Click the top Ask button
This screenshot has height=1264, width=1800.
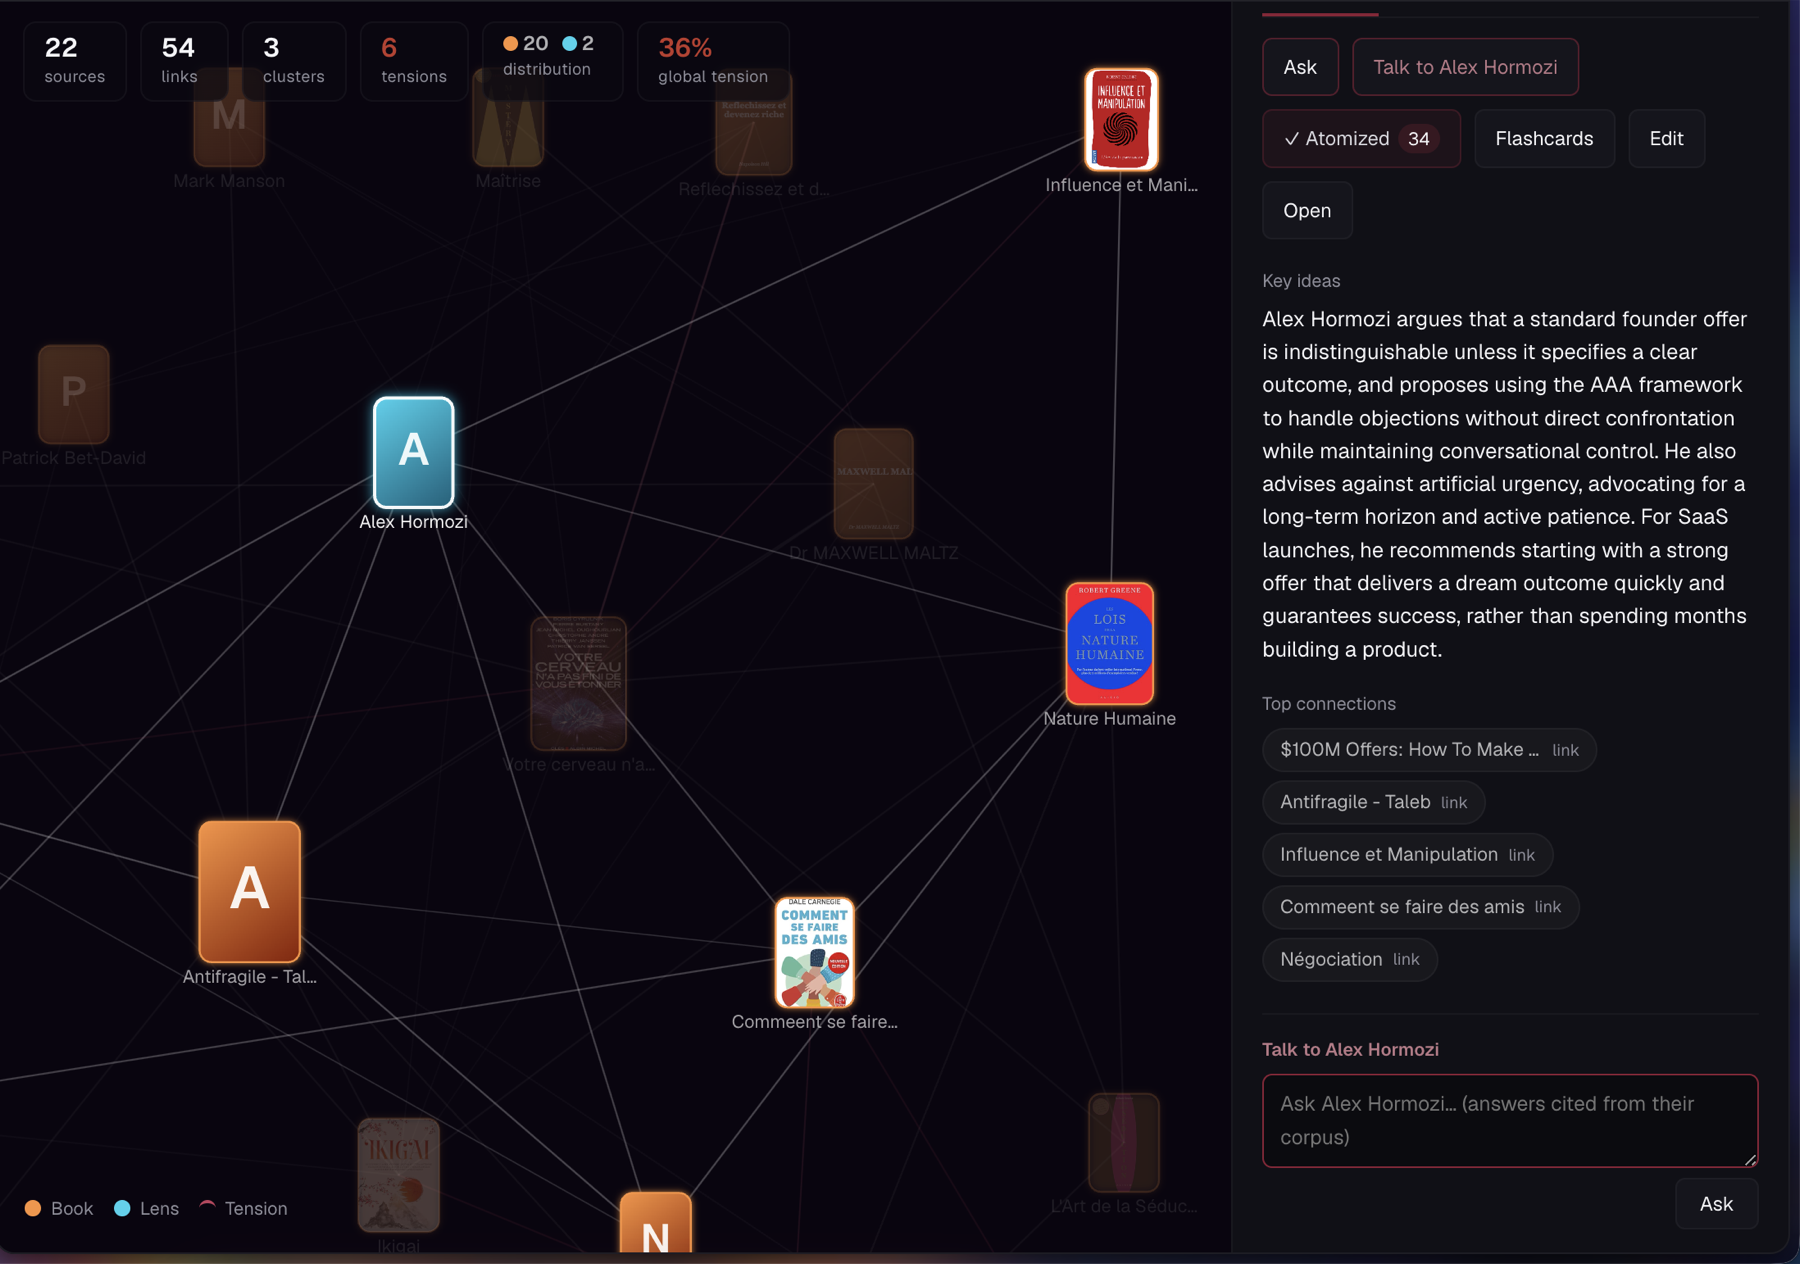click(1300, 67)
